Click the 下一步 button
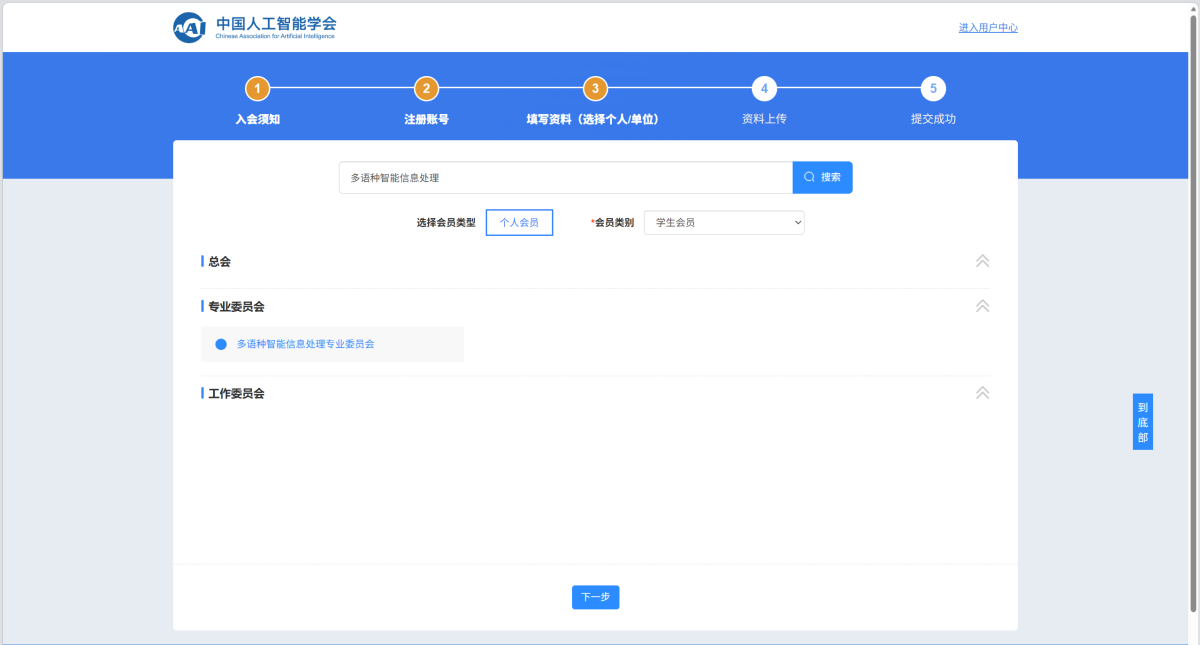The height and width of the screenshot is (645, 1200). (x=596, y=597)
